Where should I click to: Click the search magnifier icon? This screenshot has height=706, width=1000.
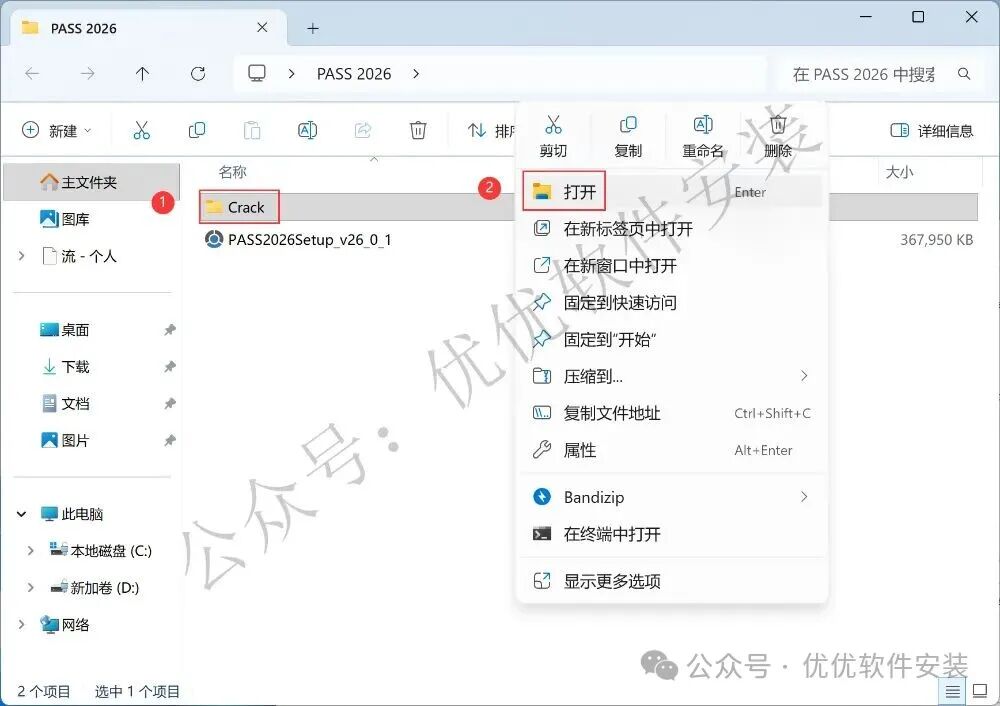click(964, 74)
